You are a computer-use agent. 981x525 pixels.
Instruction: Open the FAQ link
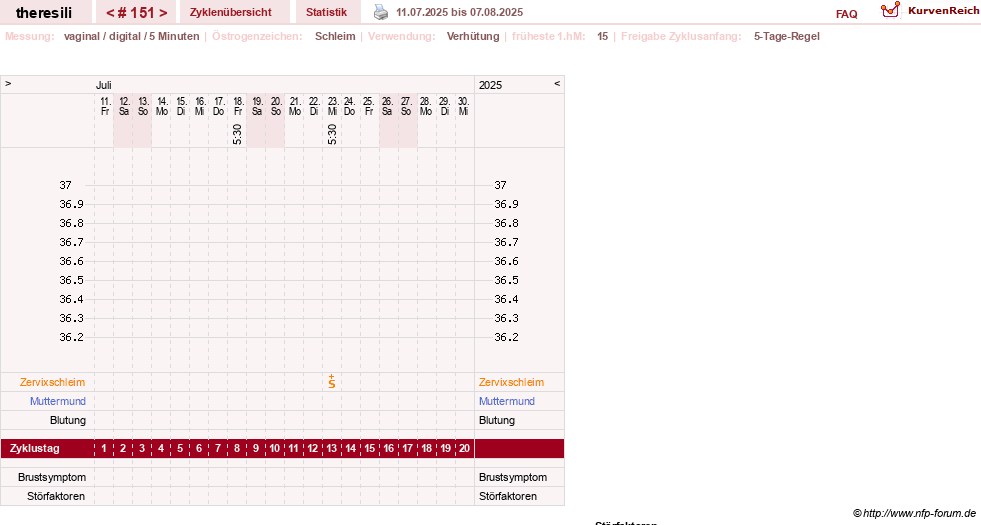pos(846,14)
